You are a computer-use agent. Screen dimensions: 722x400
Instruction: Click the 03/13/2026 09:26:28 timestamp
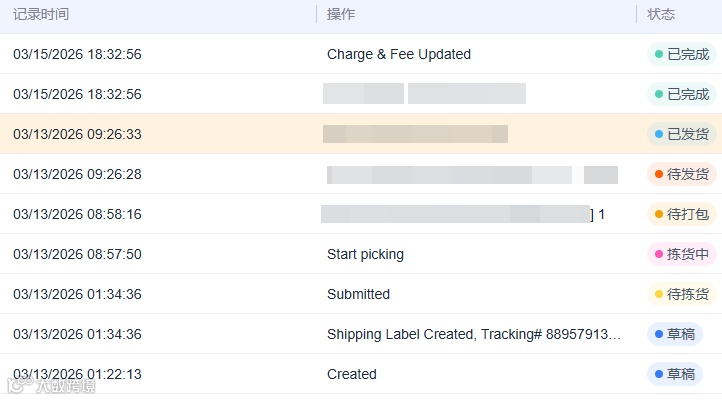point(77,174)
